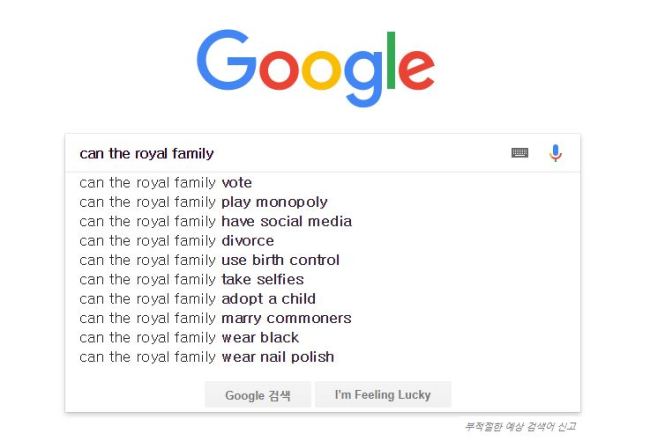Choose the 'wear nail polish' suggestion
The width and height of the screenshot is (650, 441).
[x=323, y=357]
